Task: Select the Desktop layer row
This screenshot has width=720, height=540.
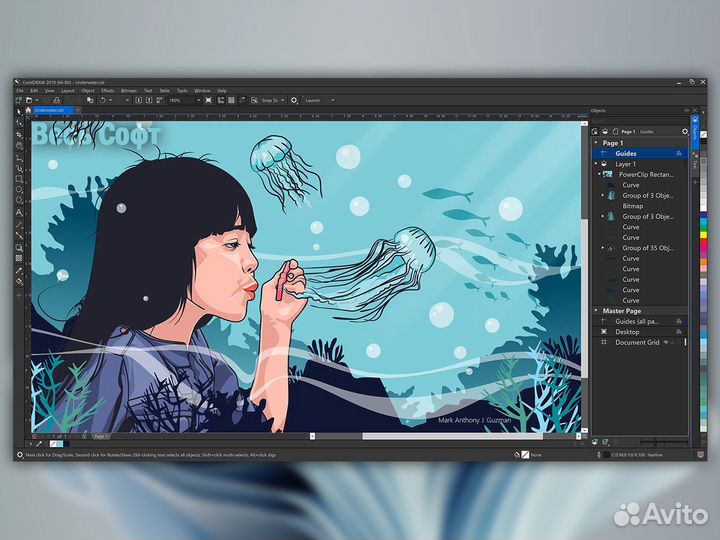Action: pyautogui.click(x=641, y=332)
